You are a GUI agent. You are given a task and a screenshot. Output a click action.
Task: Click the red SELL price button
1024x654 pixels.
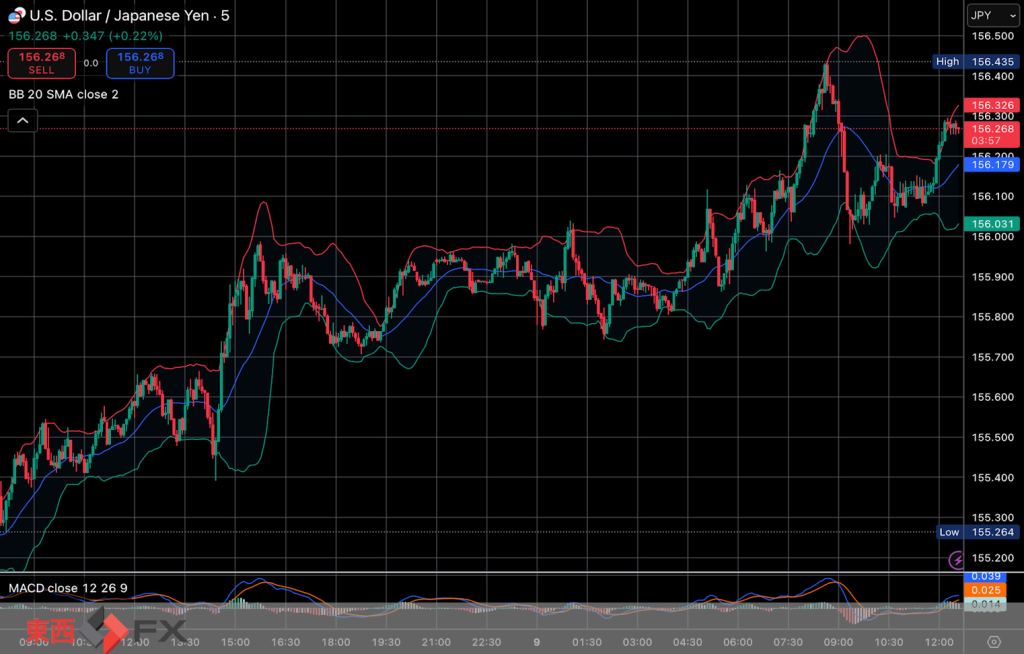click(42, 63)
